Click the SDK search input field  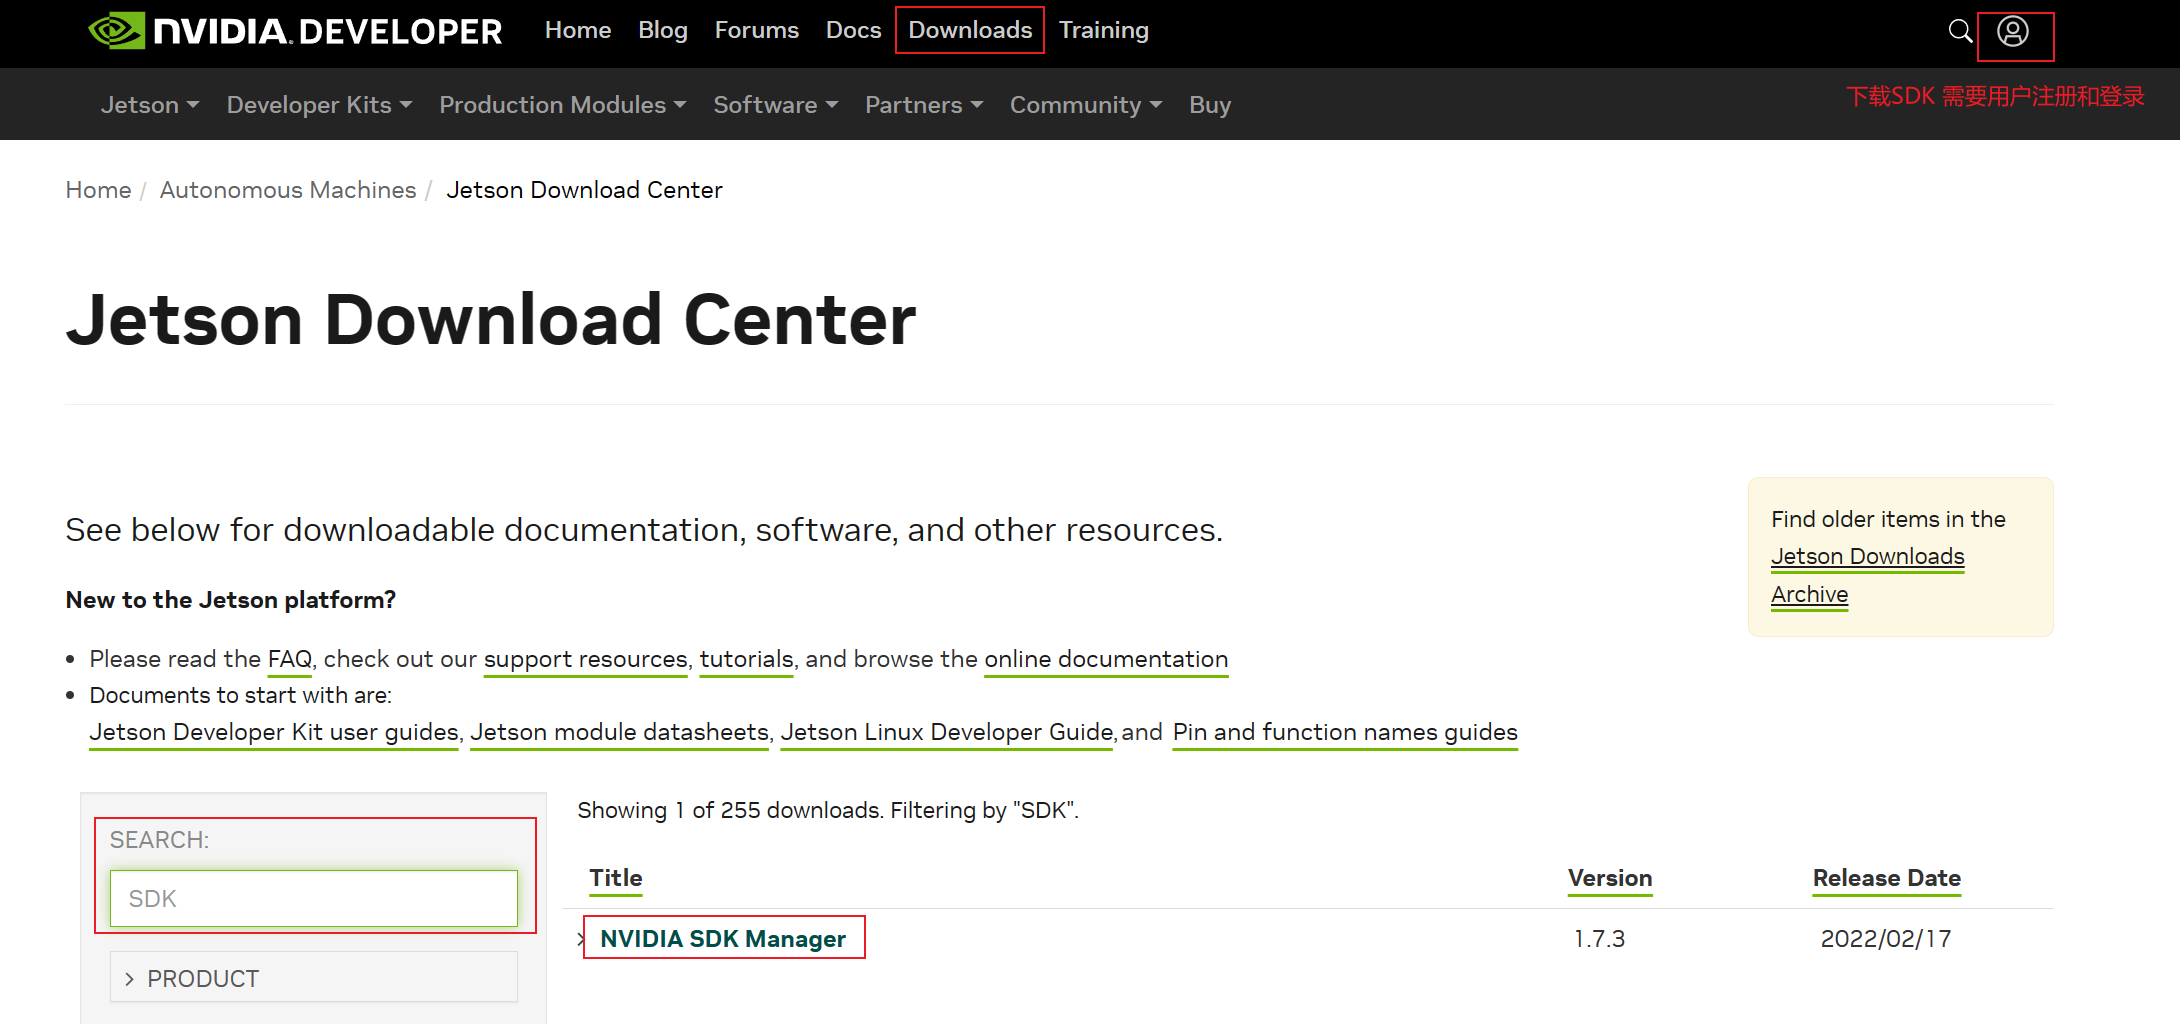coord(314,898)
